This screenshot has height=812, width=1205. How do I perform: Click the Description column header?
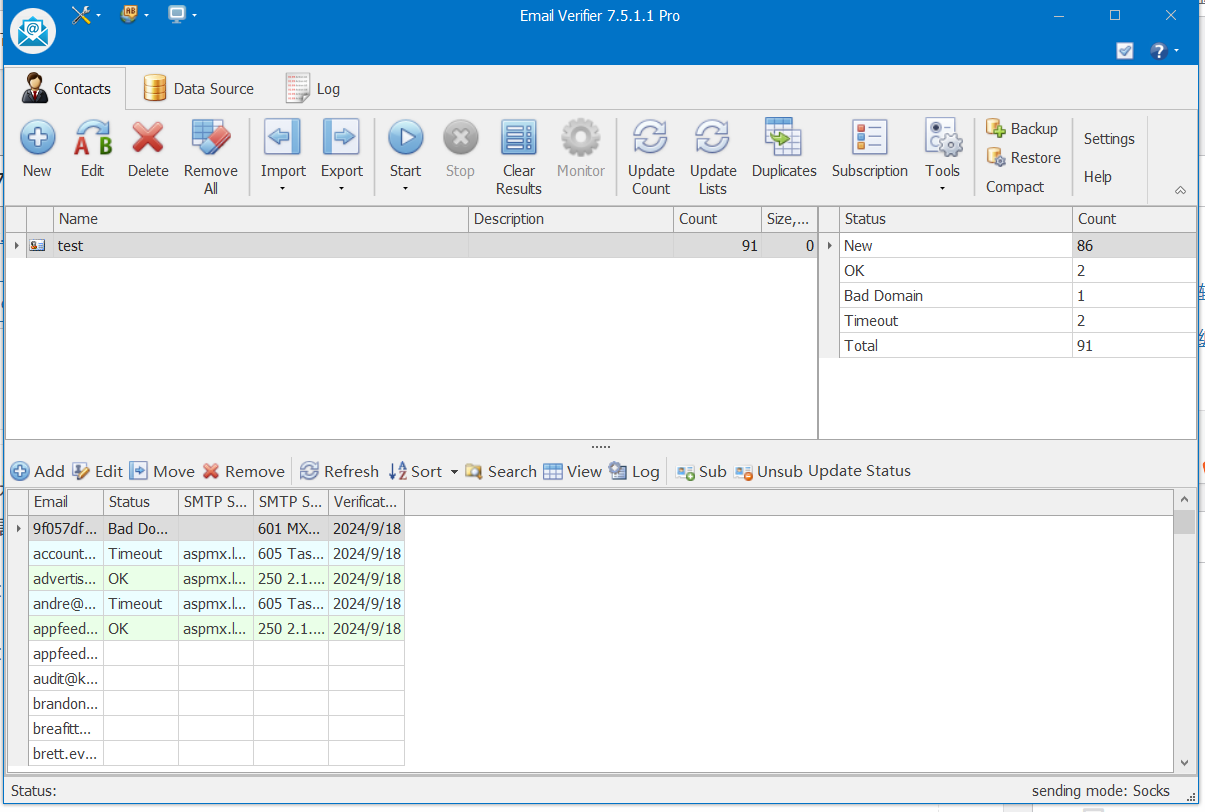pyautogui.click(x=571, y=219)
